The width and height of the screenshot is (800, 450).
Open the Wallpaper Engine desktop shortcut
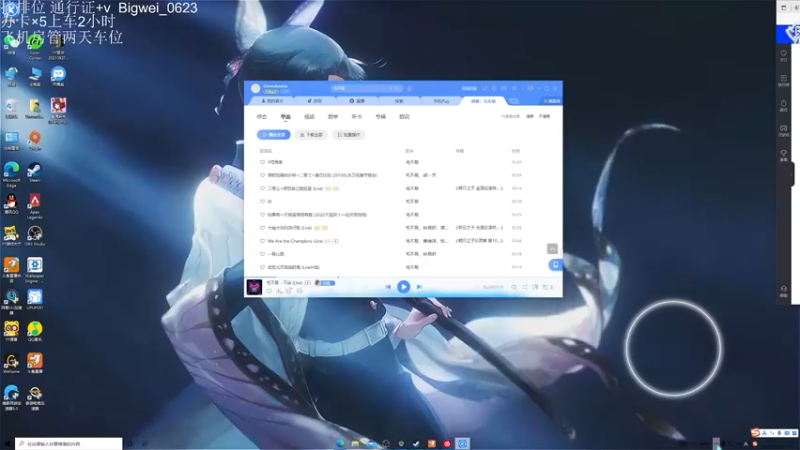35,270
